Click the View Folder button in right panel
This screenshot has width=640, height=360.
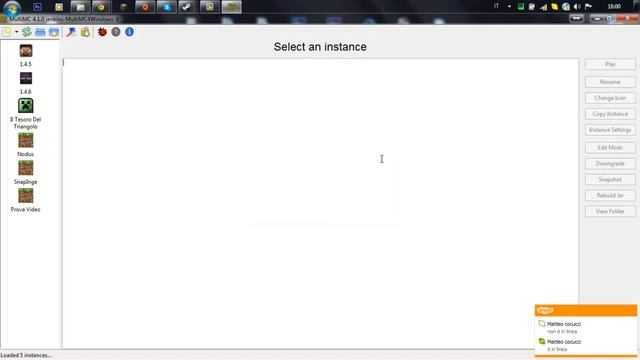click(x=610, y=211)
